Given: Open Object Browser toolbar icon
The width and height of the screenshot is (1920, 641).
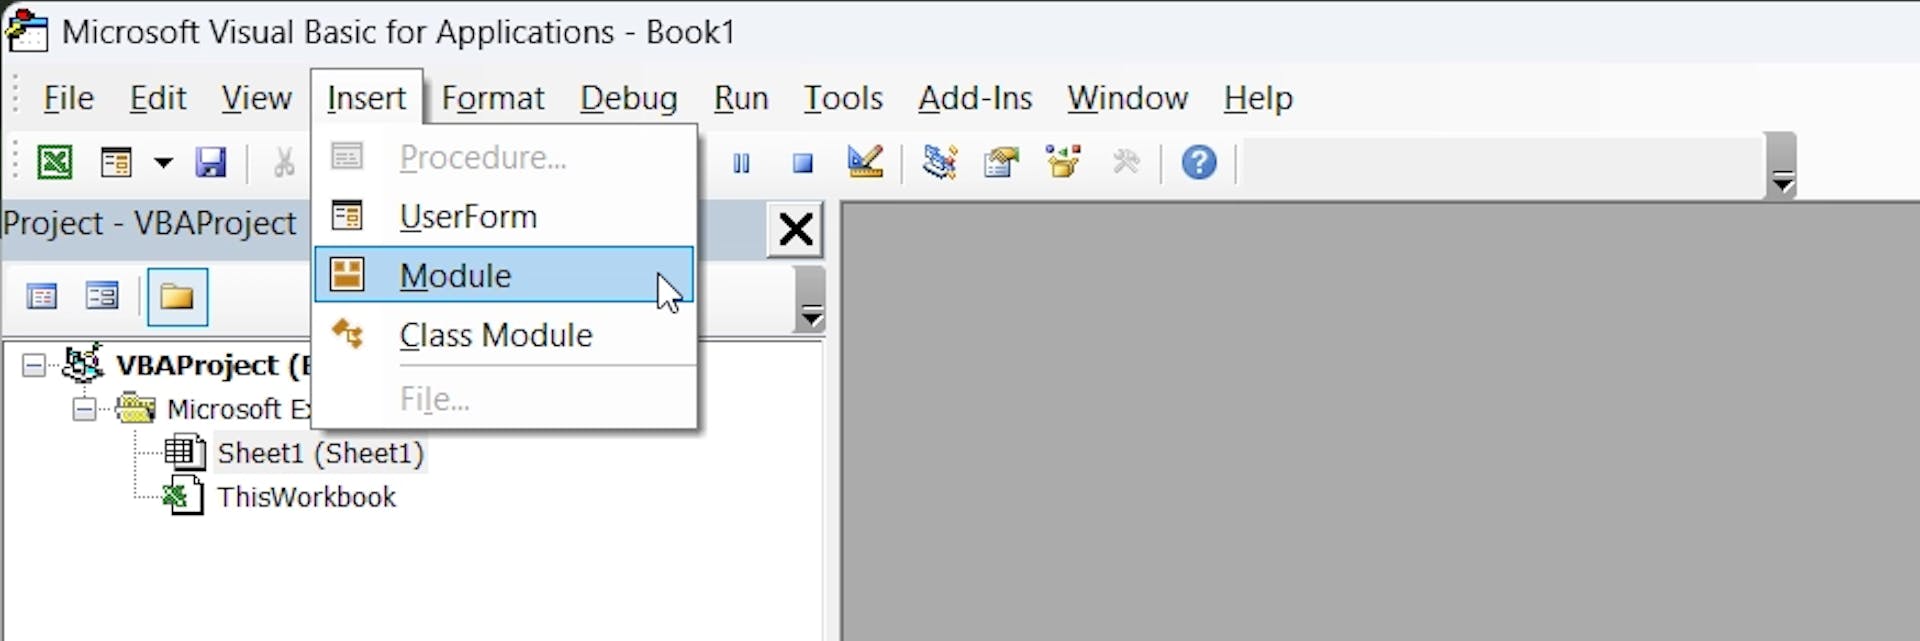Looking at the screenshot, I should click(1063, 161).
